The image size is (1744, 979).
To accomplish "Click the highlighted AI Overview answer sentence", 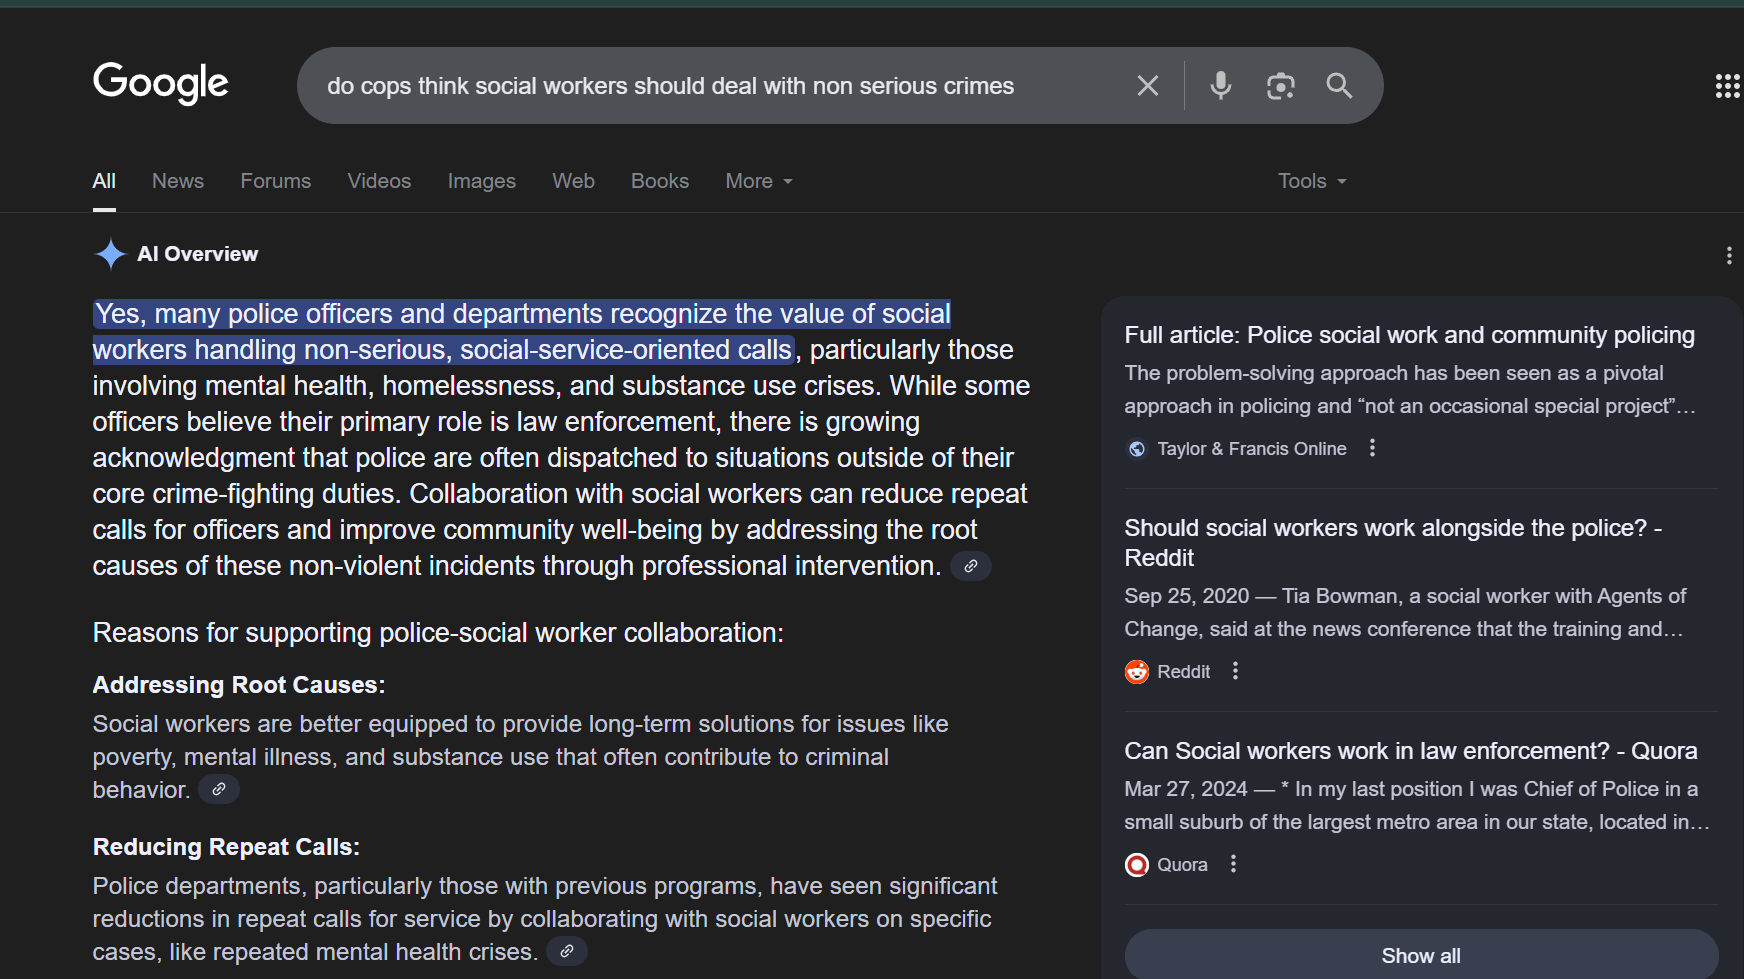I will point(522,332).
